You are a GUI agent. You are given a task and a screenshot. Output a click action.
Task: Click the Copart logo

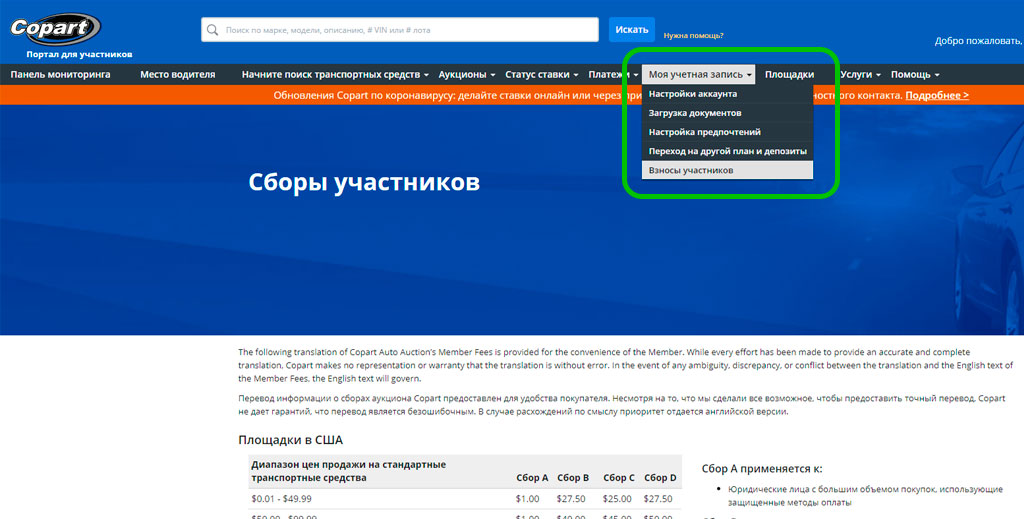(56, 29)
